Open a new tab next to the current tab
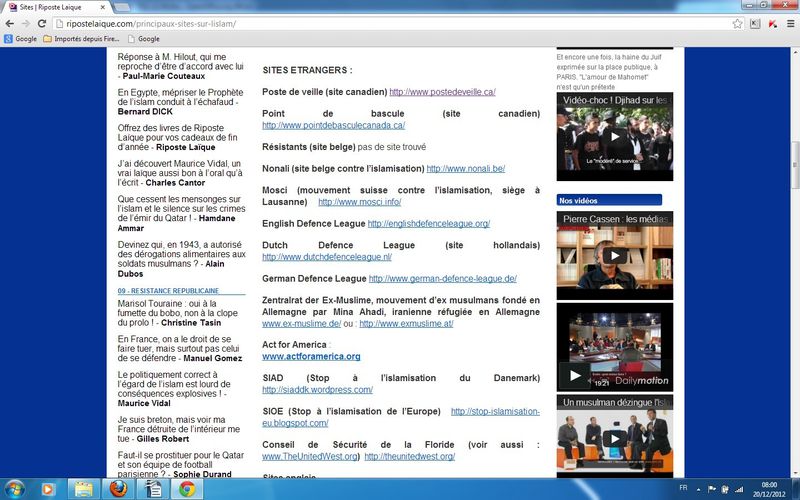Viewport: 800px width, 500px height. (121, 7)
